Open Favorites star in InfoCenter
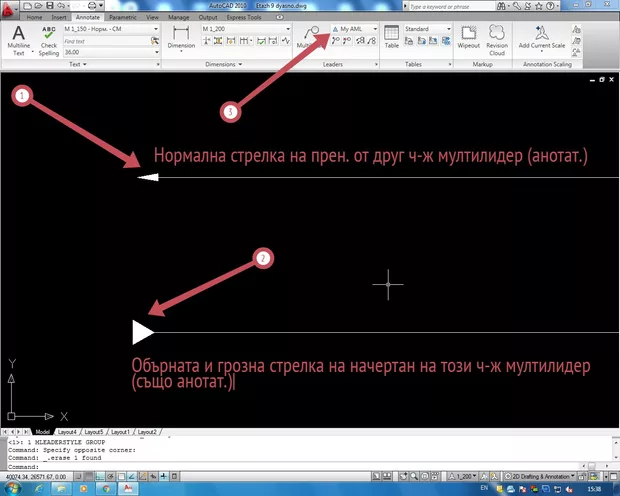The height and width of the screenshot is (496, 620). pyautogui.click(x=539, y=6)
